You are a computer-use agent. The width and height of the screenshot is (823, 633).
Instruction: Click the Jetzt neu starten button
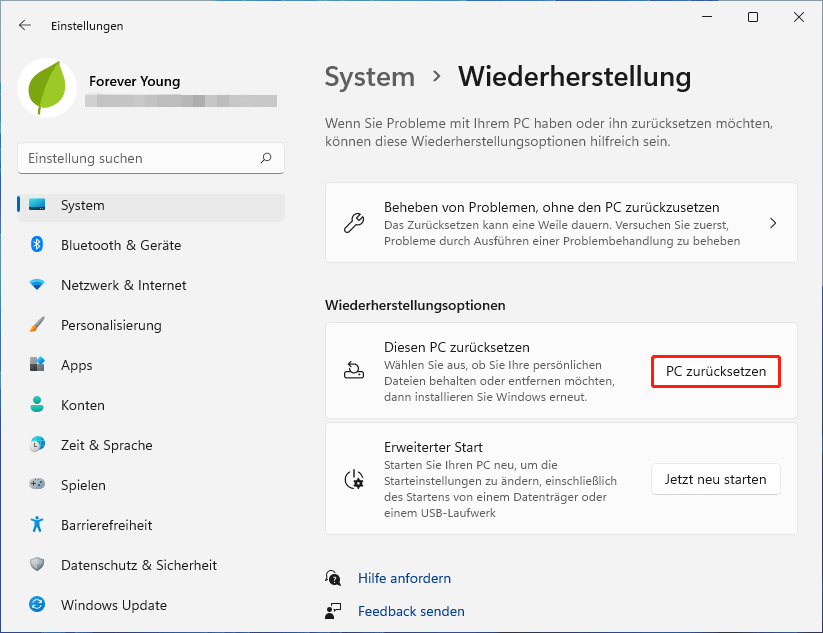(716, 479)
